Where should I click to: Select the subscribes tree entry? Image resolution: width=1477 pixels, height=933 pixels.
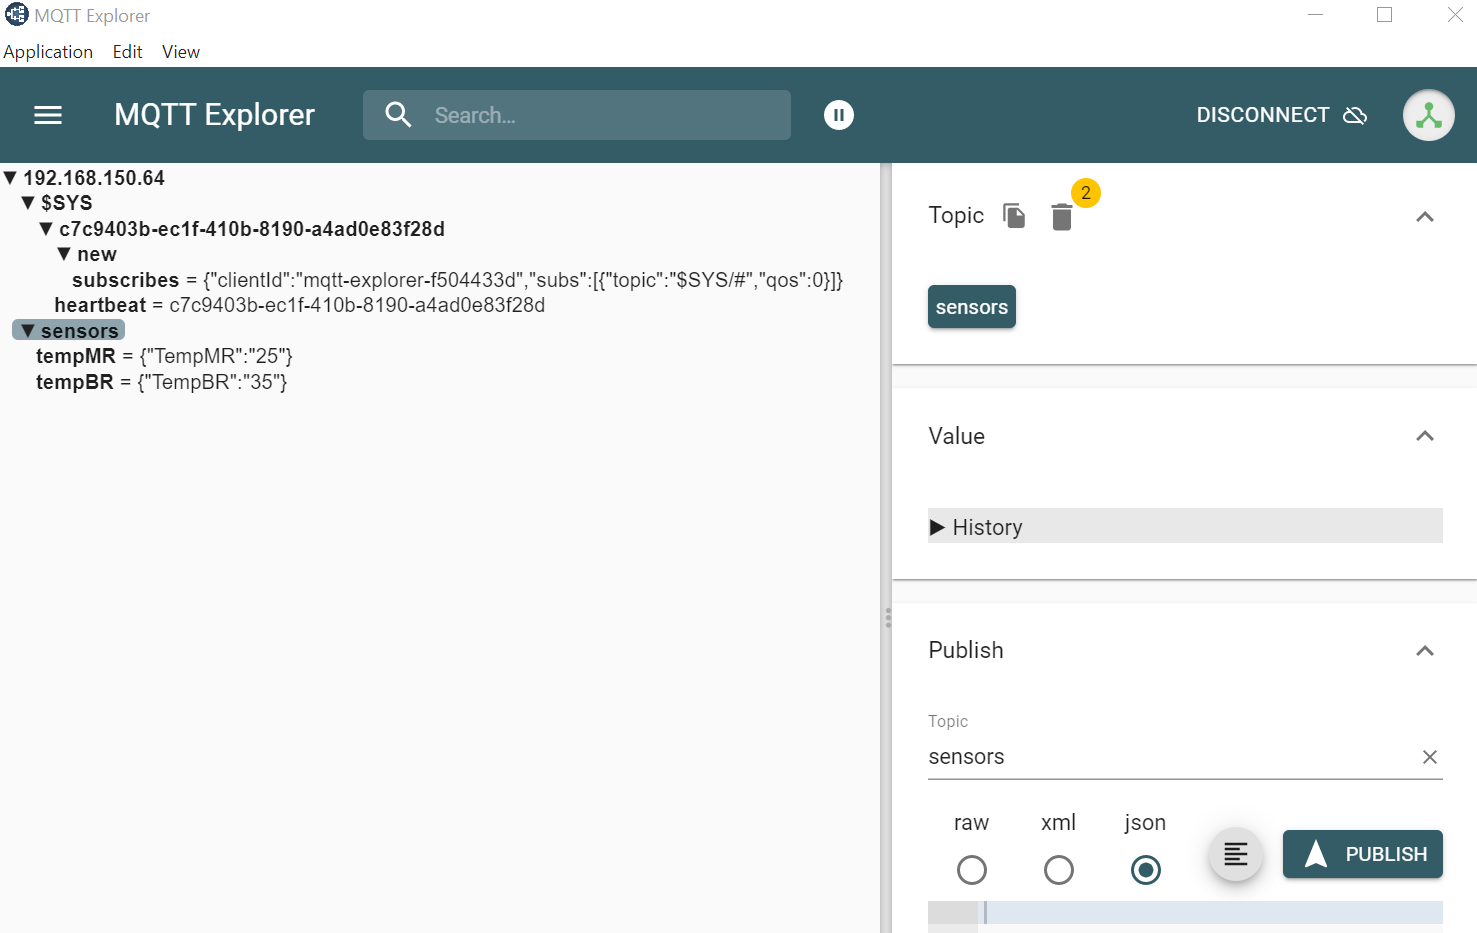tap(457, 280)
